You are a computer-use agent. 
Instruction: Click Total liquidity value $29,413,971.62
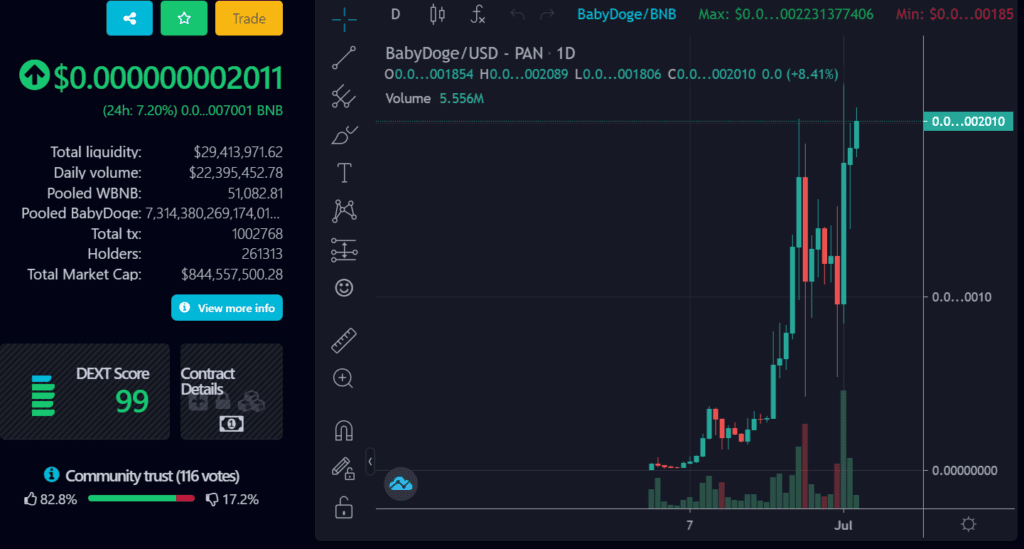click(x=238, y=152)
